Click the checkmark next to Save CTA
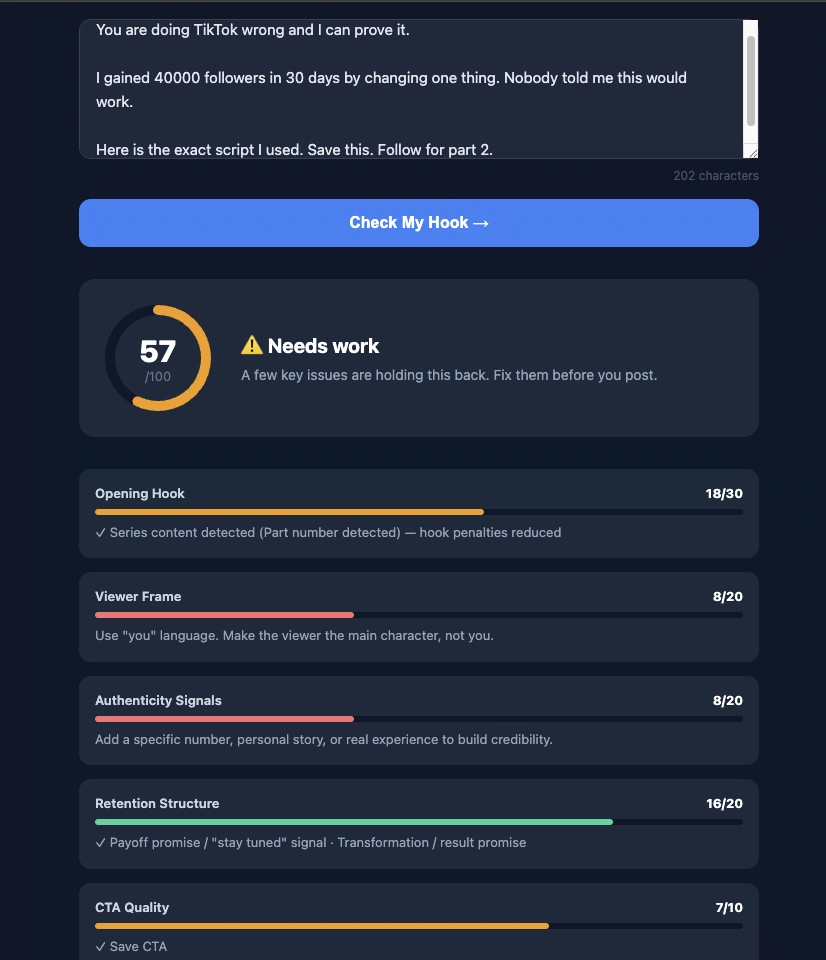Viewport: 826px width, 960px height. point(100,946)
